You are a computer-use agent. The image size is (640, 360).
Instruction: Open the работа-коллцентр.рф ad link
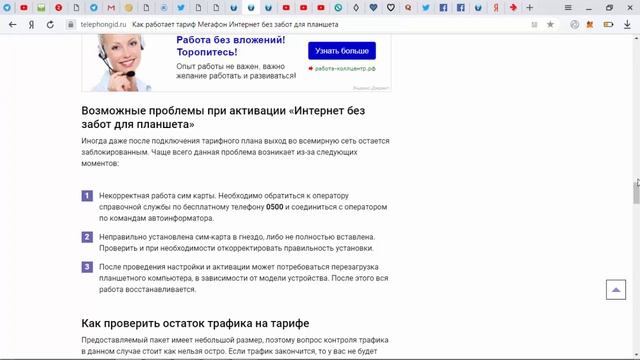(x=345, y=69)
